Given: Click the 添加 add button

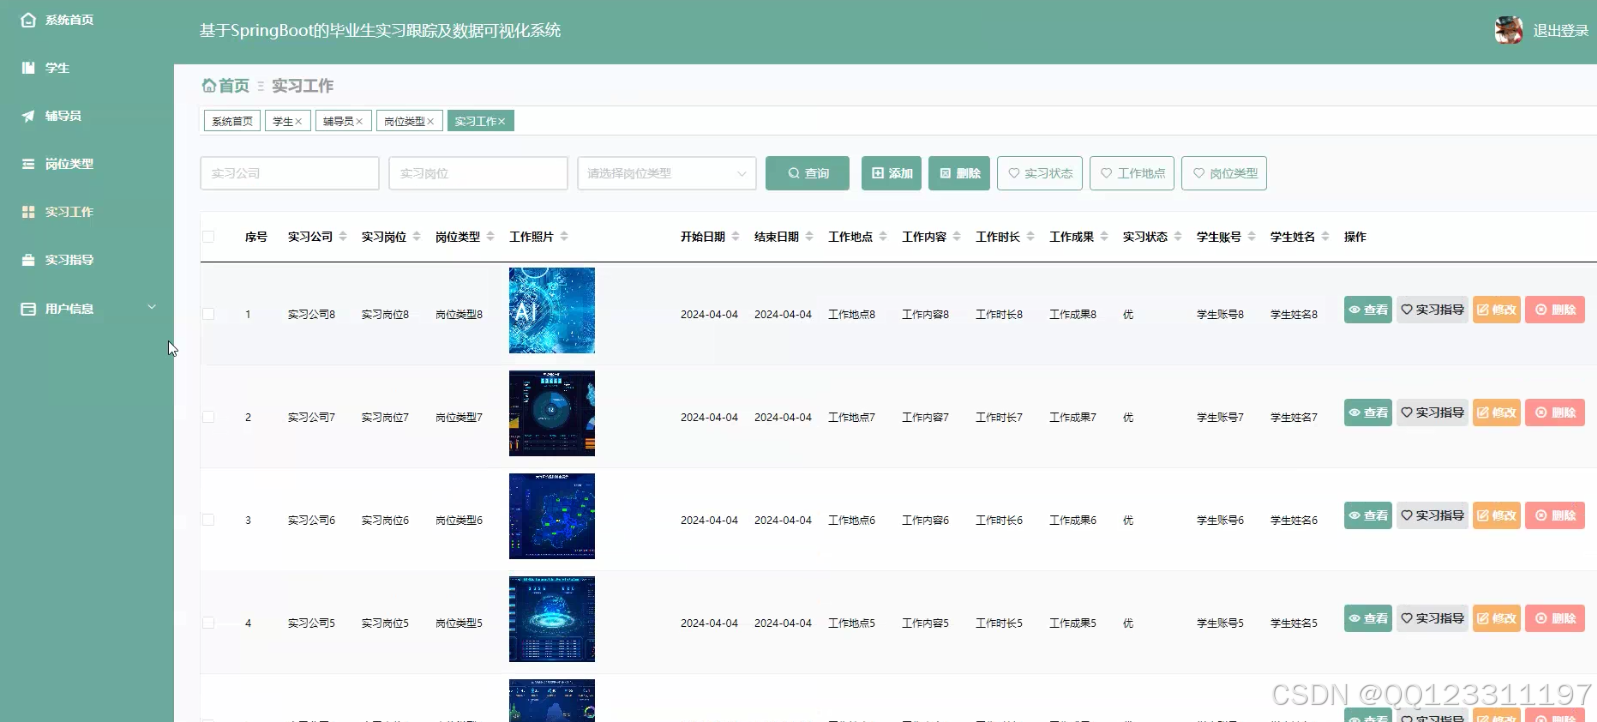Looking at the screenshot, I should tap(891, 173).
